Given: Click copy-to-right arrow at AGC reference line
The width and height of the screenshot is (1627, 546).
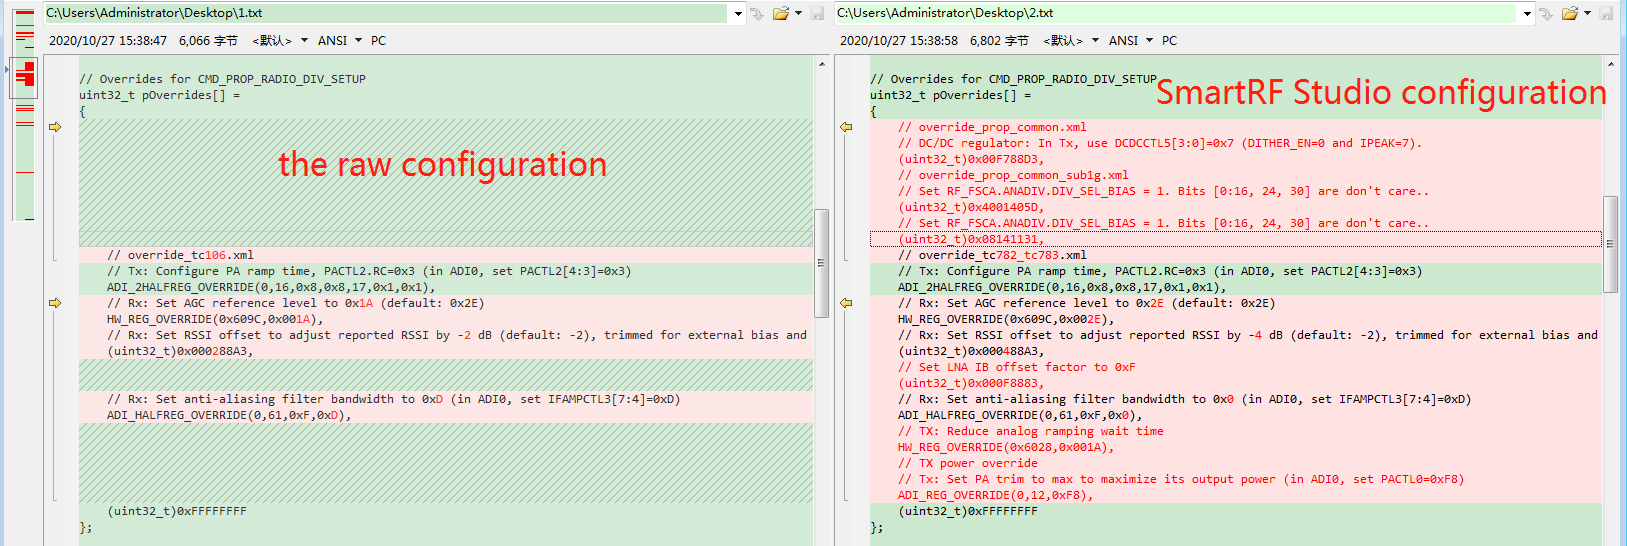Looking at the screenshot, I should tap(55, 303).
